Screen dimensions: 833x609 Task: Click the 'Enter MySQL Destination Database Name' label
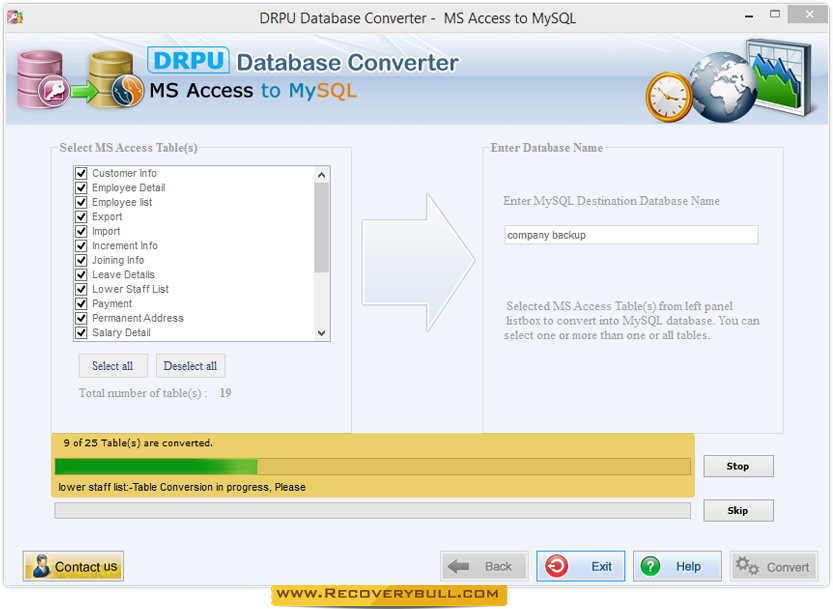click(611, 201)
